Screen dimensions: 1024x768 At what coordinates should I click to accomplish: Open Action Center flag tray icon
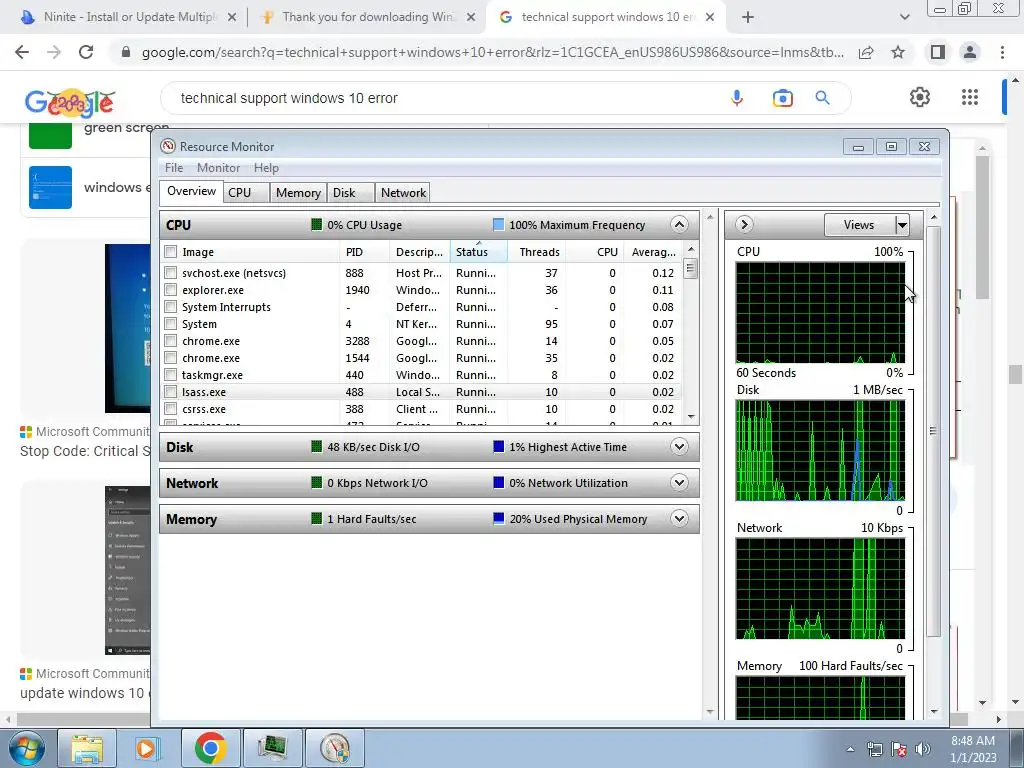point(899,749)
